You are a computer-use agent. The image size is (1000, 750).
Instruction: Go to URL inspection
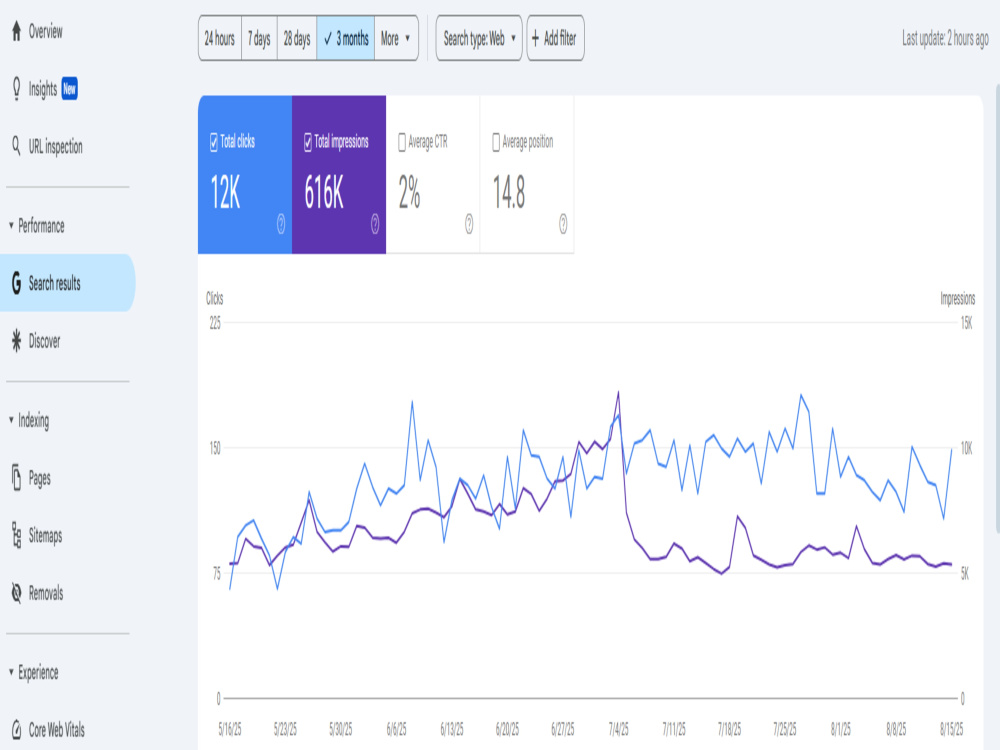tap(55, 147)
